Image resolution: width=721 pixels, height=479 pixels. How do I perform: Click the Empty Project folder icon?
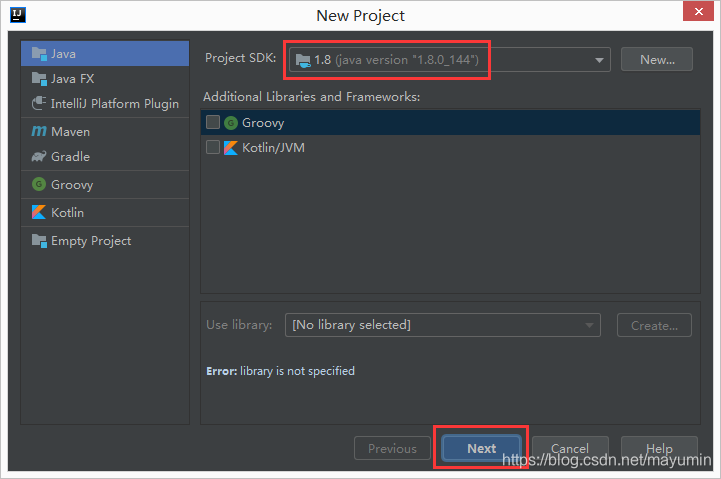coord(39,241)
